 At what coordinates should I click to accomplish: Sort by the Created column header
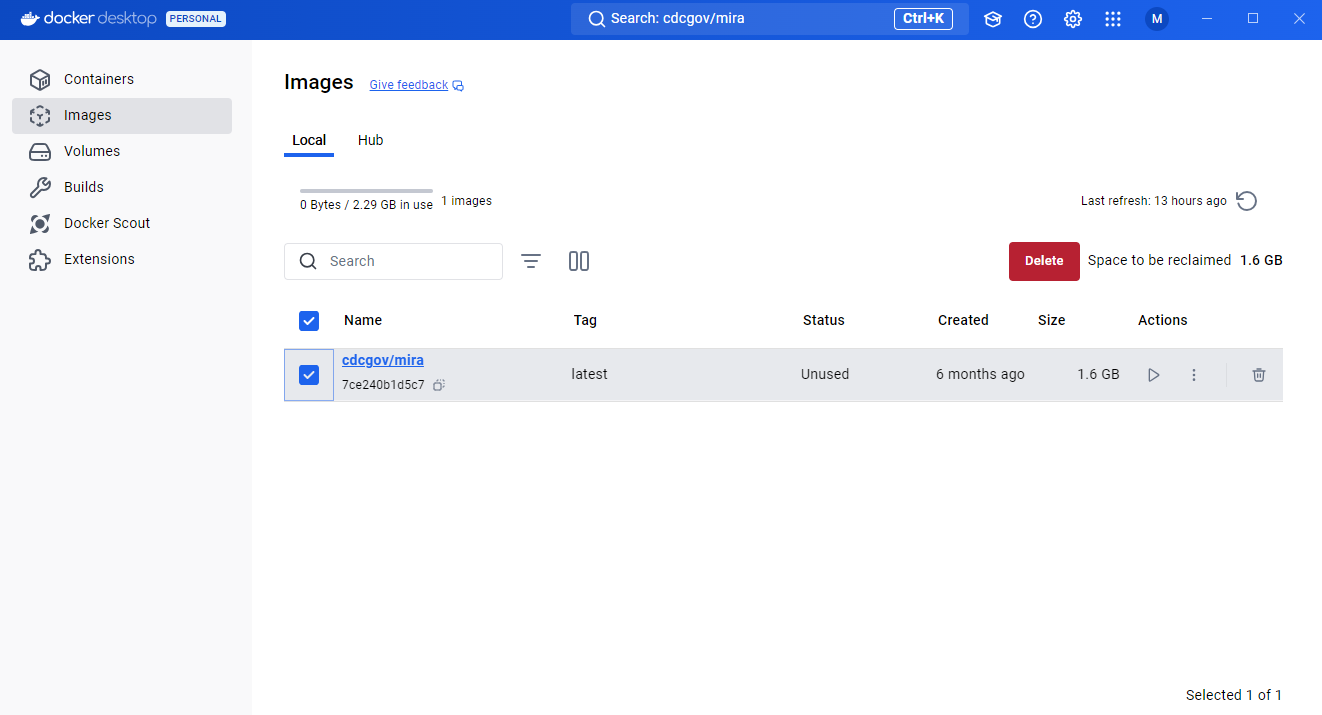click(963, 320)
